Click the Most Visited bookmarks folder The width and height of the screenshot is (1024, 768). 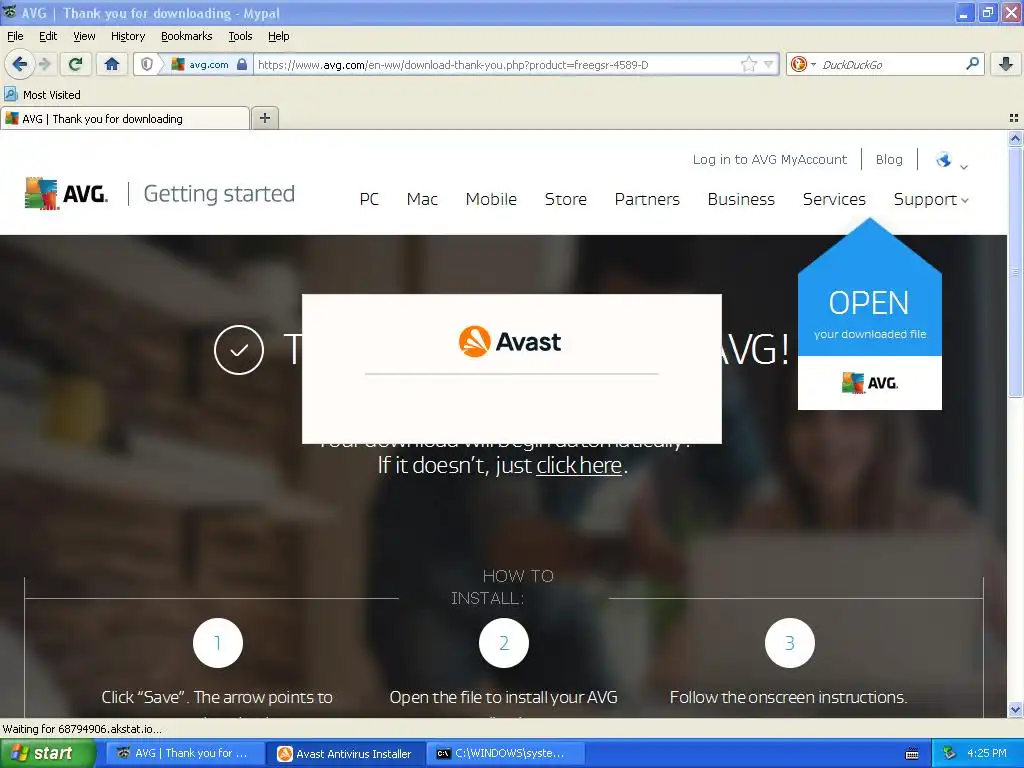42,95
